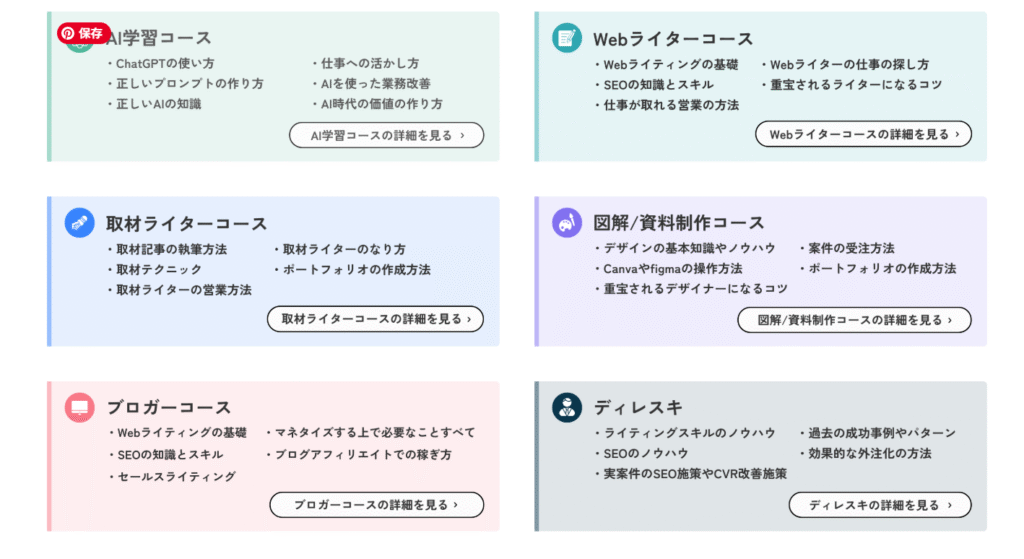Click the Pinterest 保存 save badge

[84, 33]
